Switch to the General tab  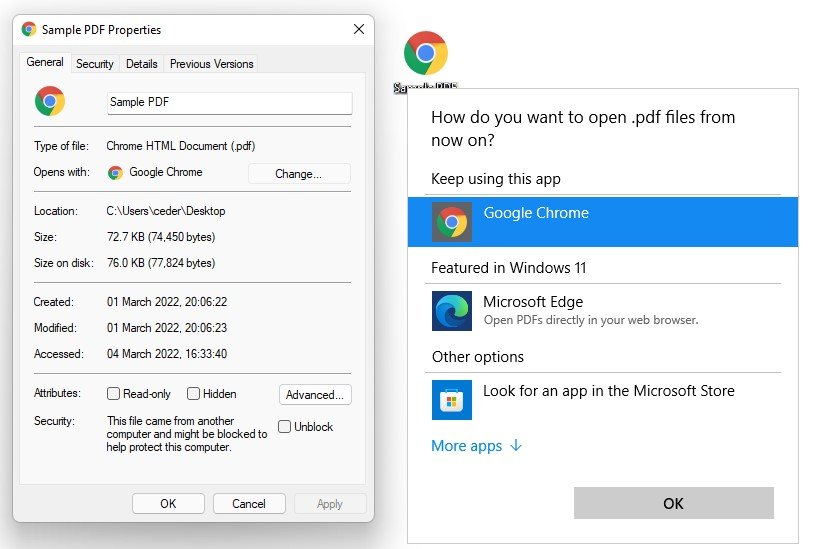[x=45, y=62]
